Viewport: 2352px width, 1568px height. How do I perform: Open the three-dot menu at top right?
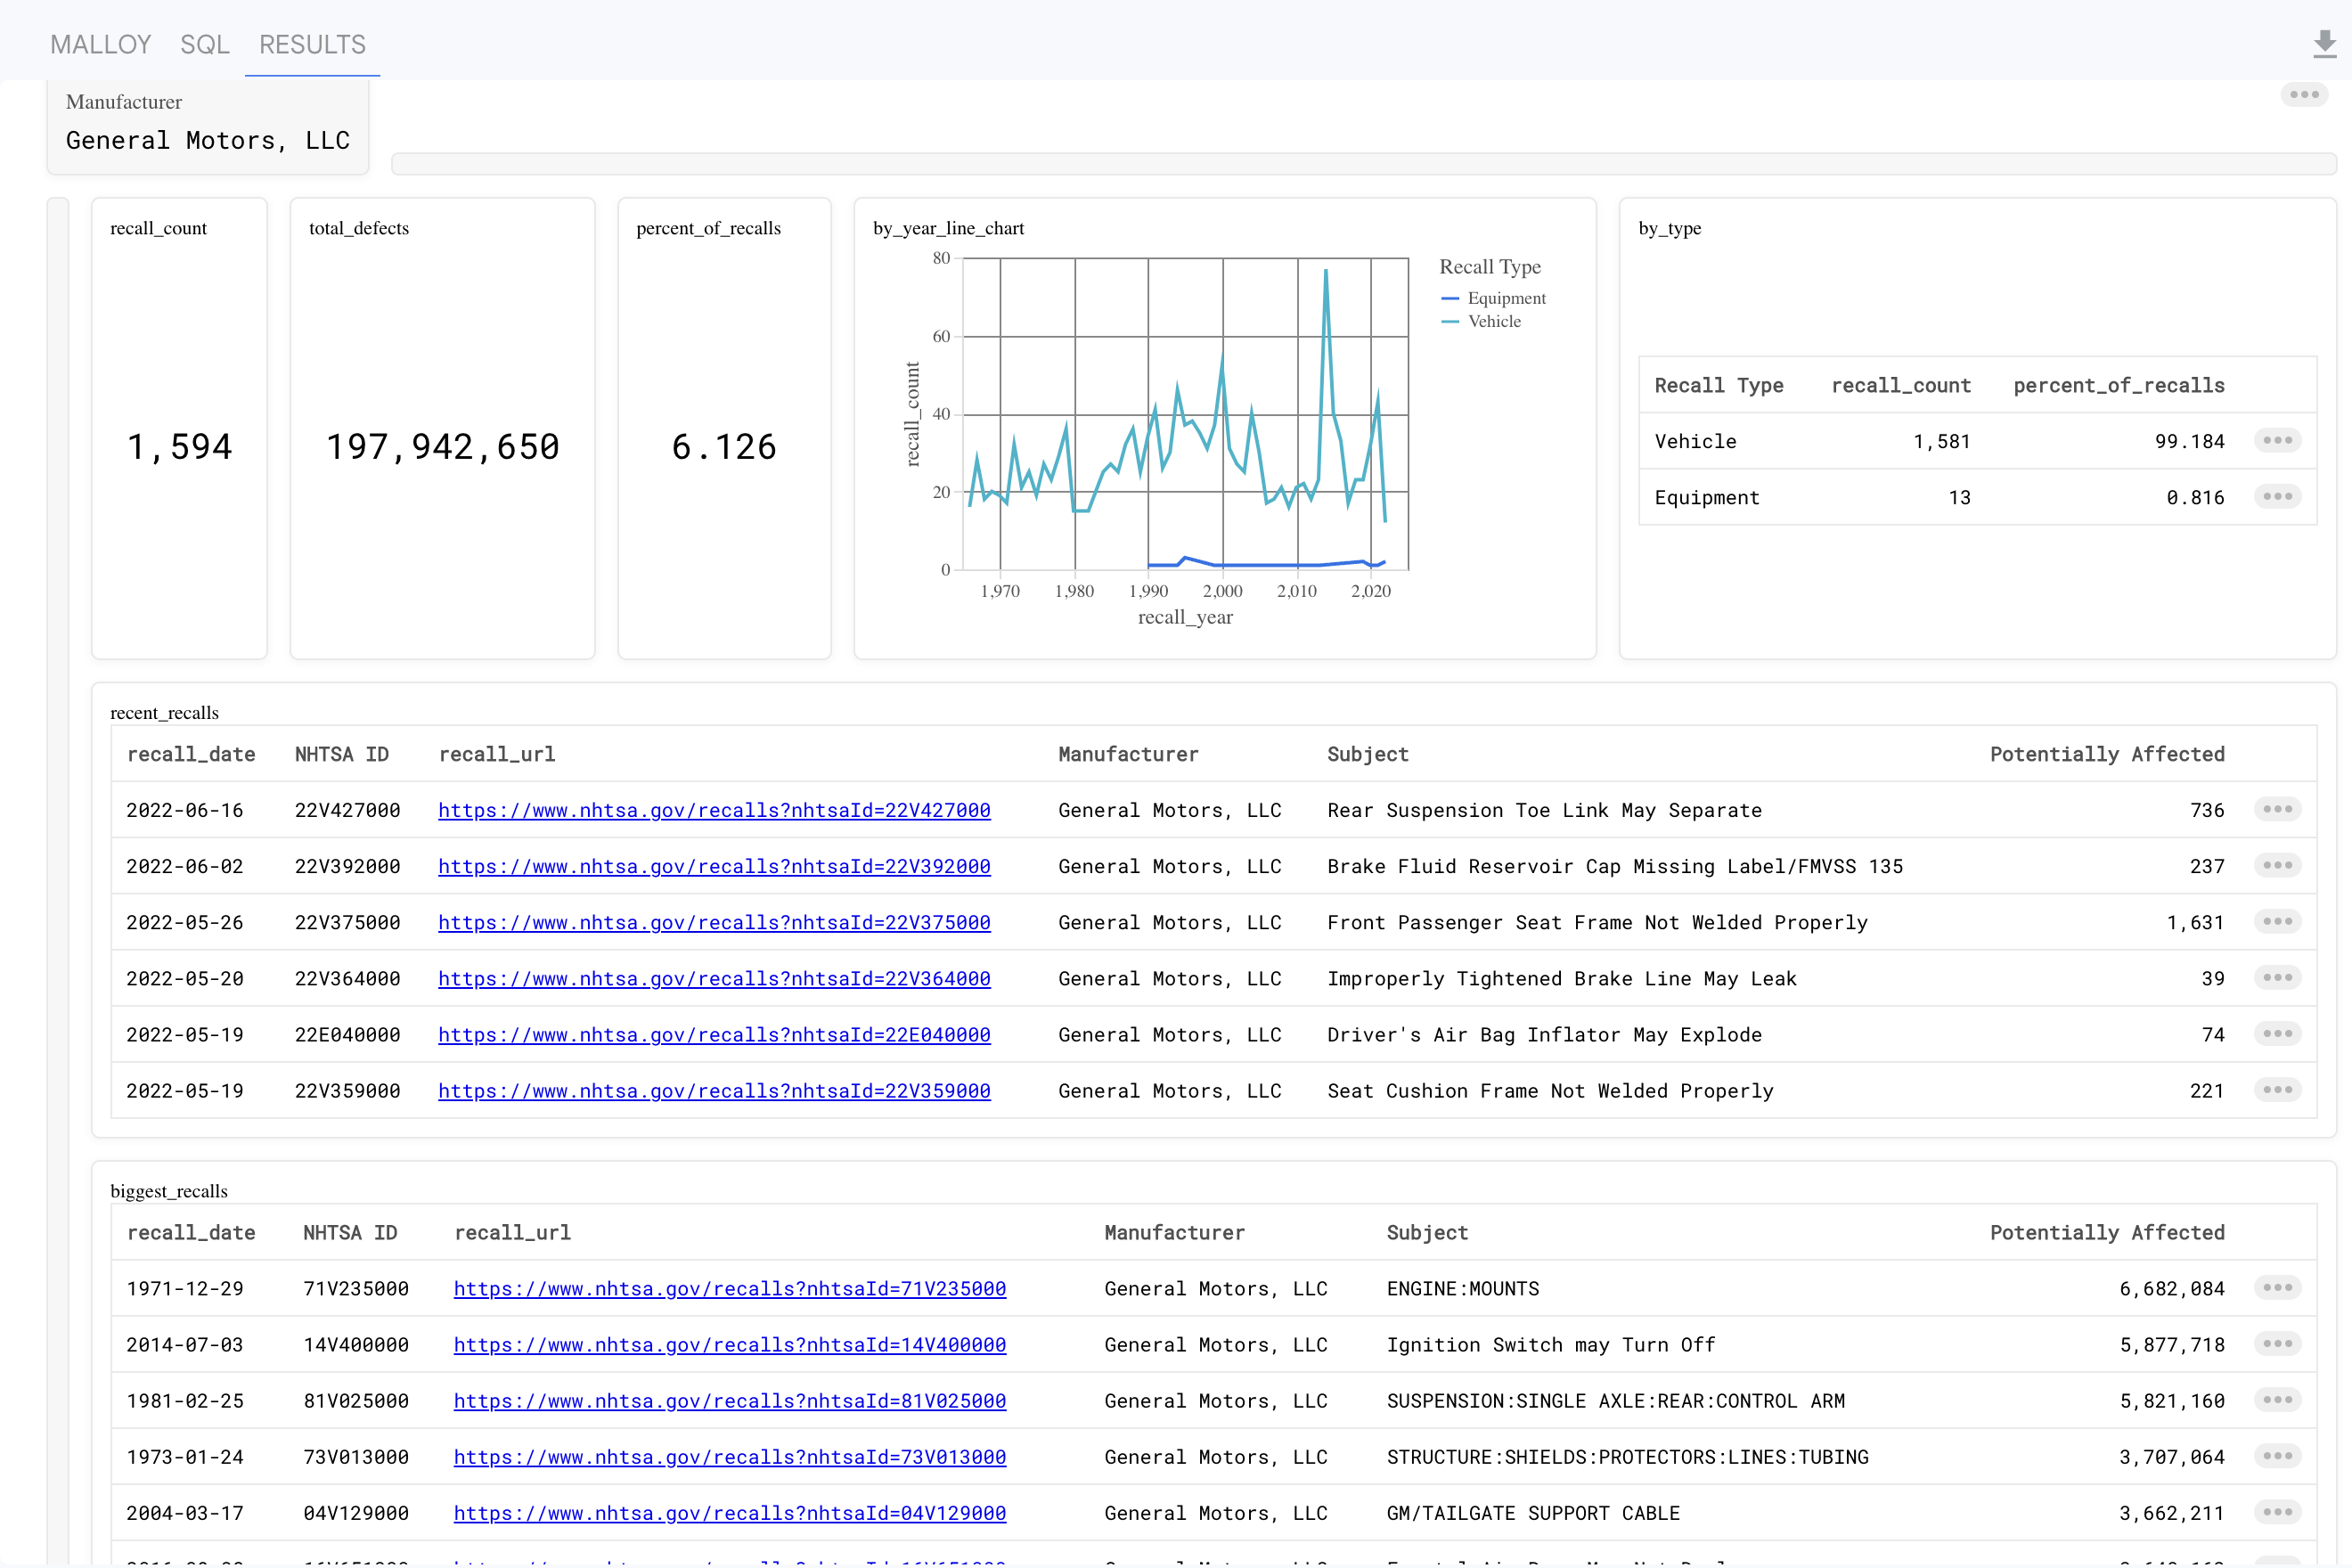click(x=2304, y=95)
